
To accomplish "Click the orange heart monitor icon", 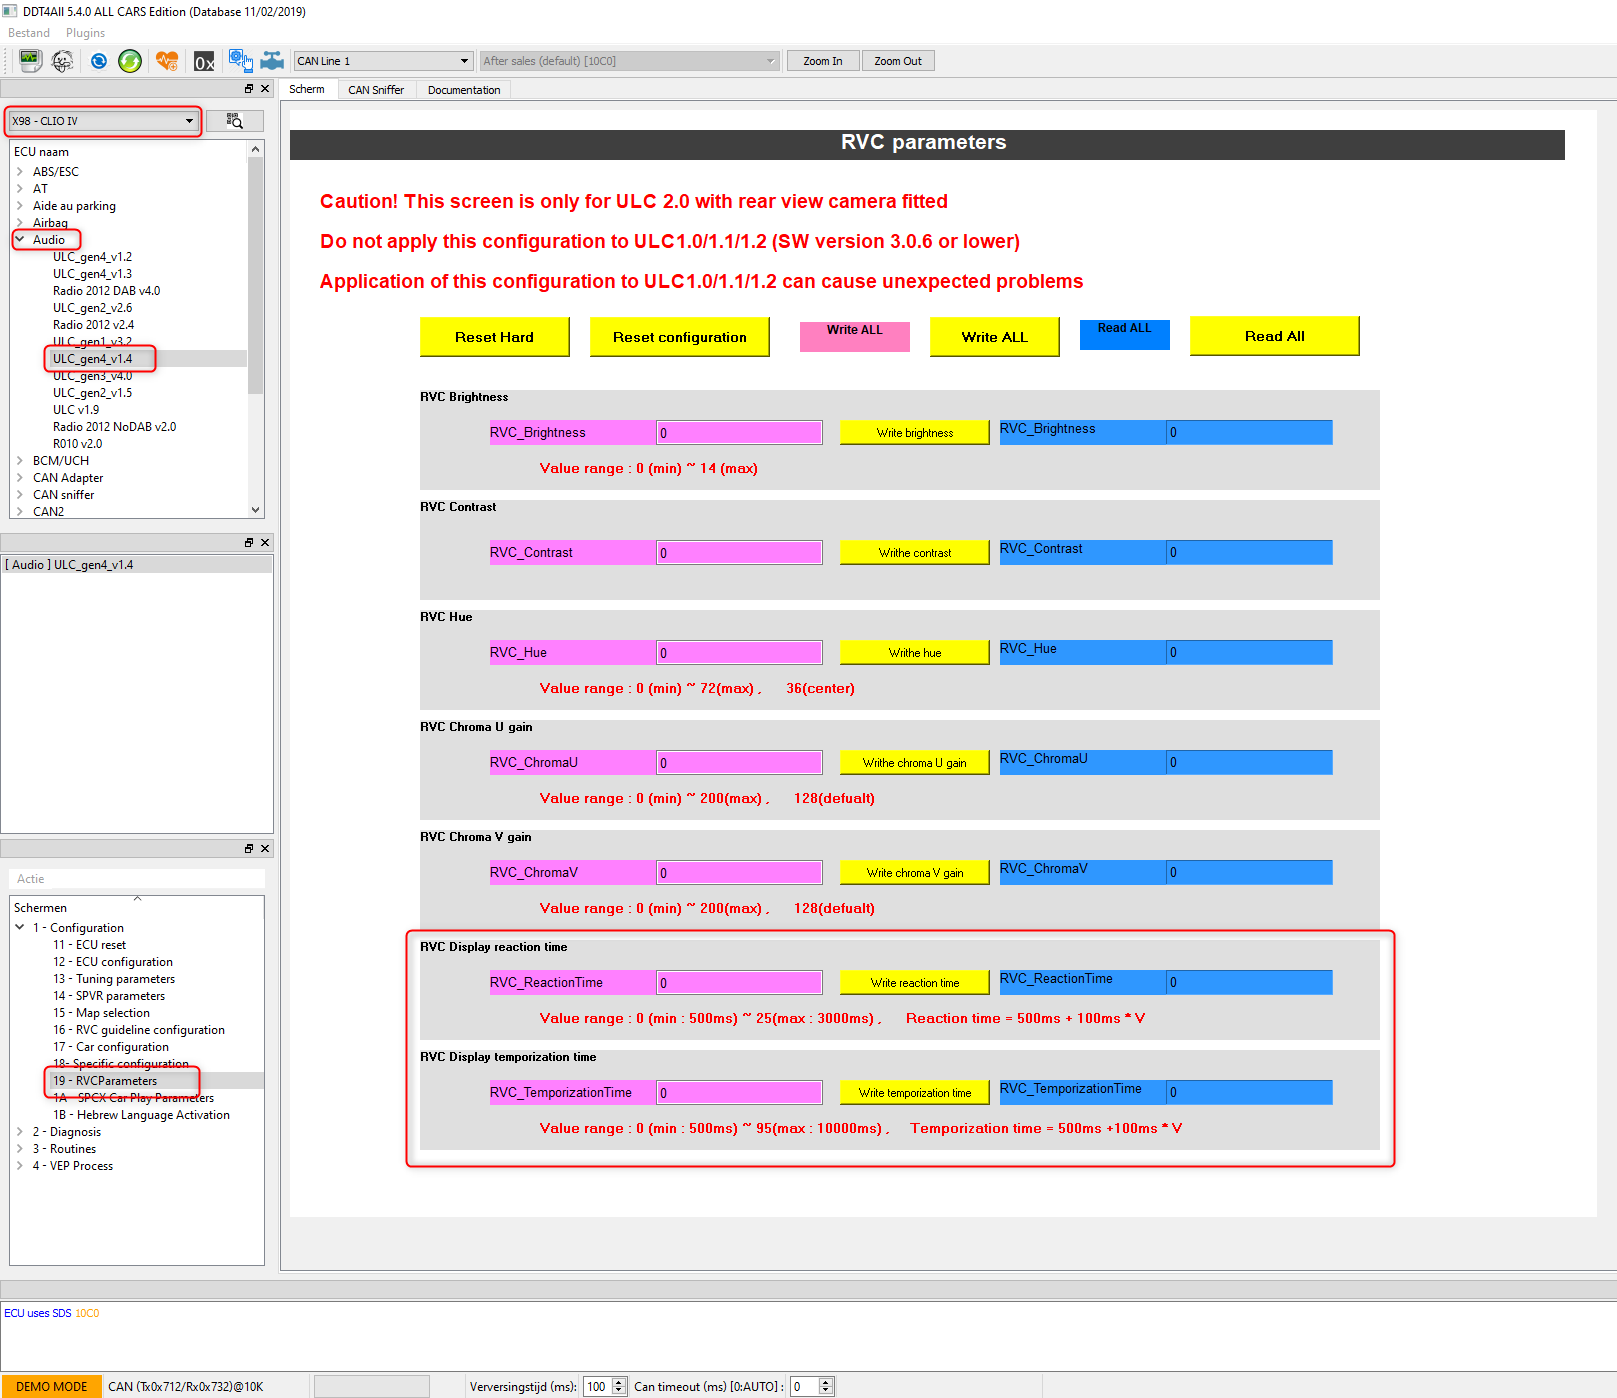I will [x=167, y=61].
